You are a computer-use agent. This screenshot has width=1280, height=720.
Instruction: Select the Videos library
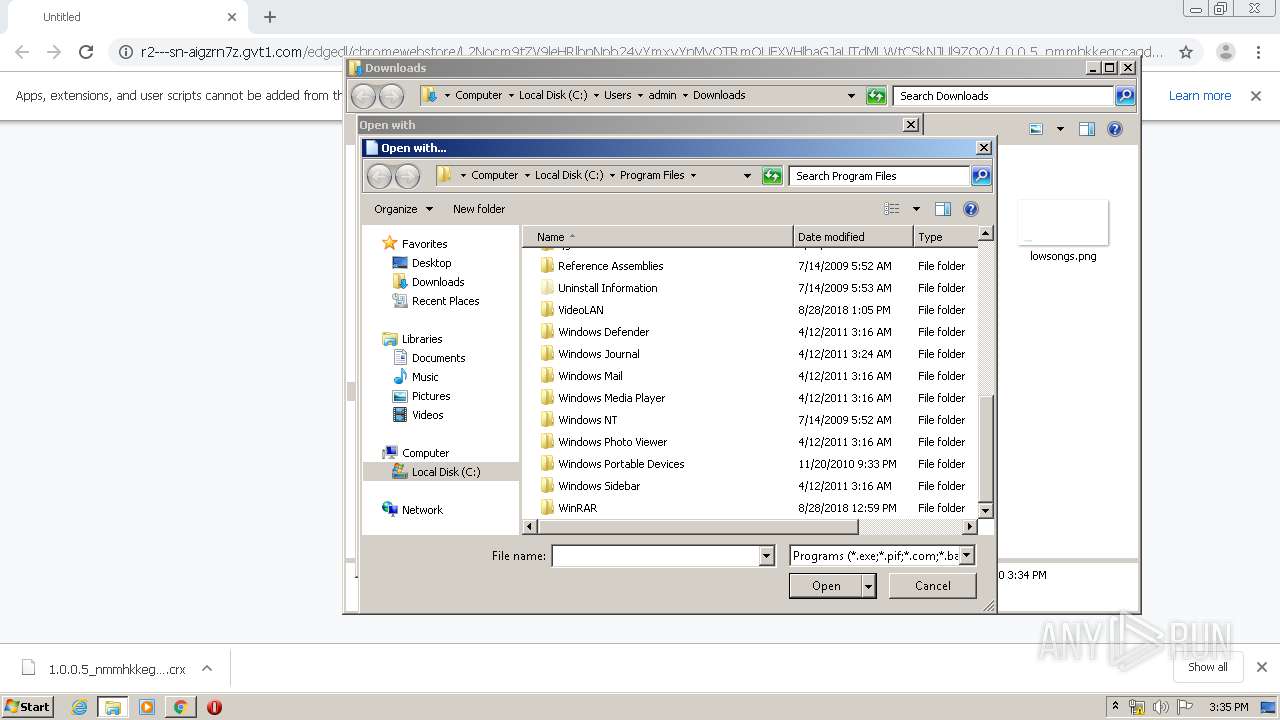[427, 415]
